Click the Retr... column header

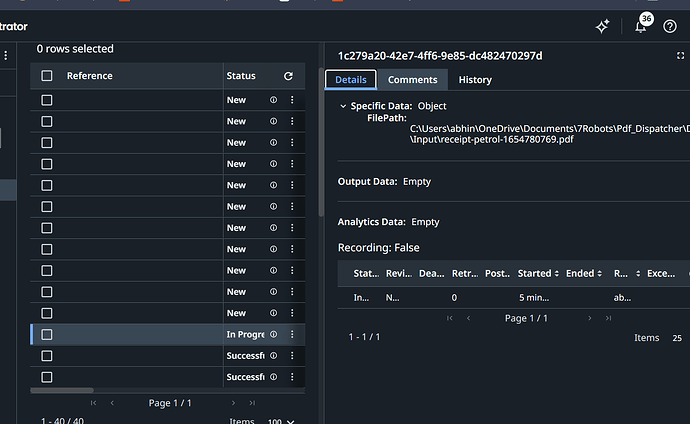pyautogui.click(x=465, y=274)
